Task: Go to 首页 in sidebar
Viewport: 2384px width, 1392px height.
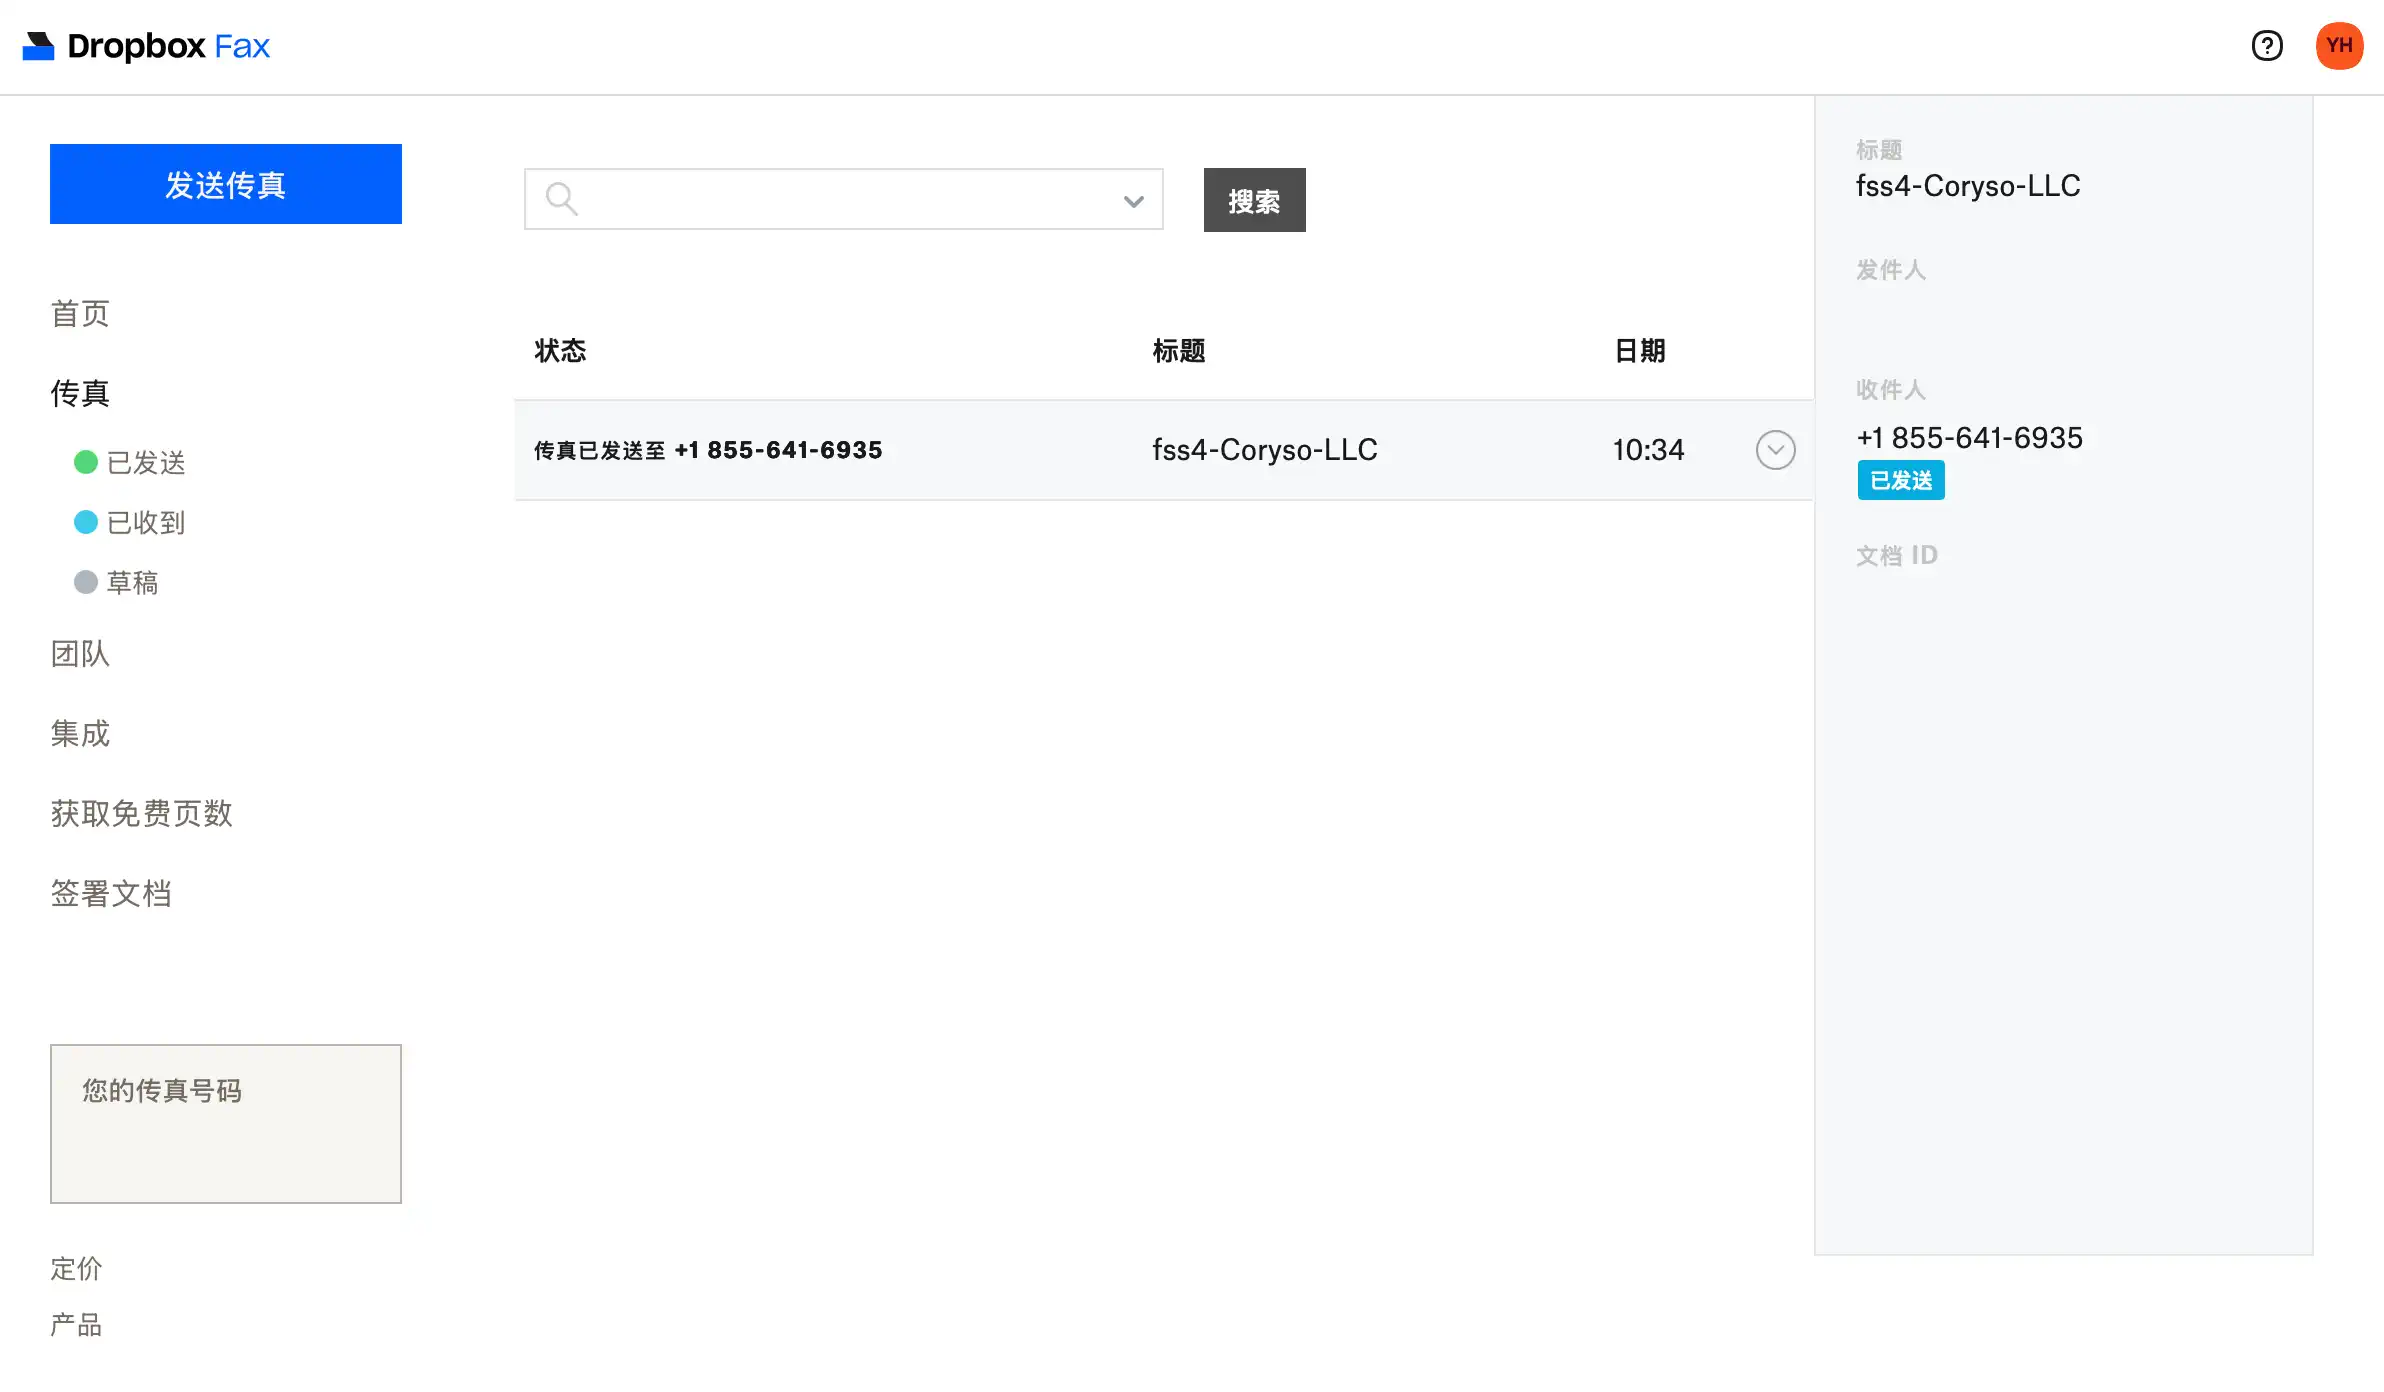Action: tap(80, 313)
